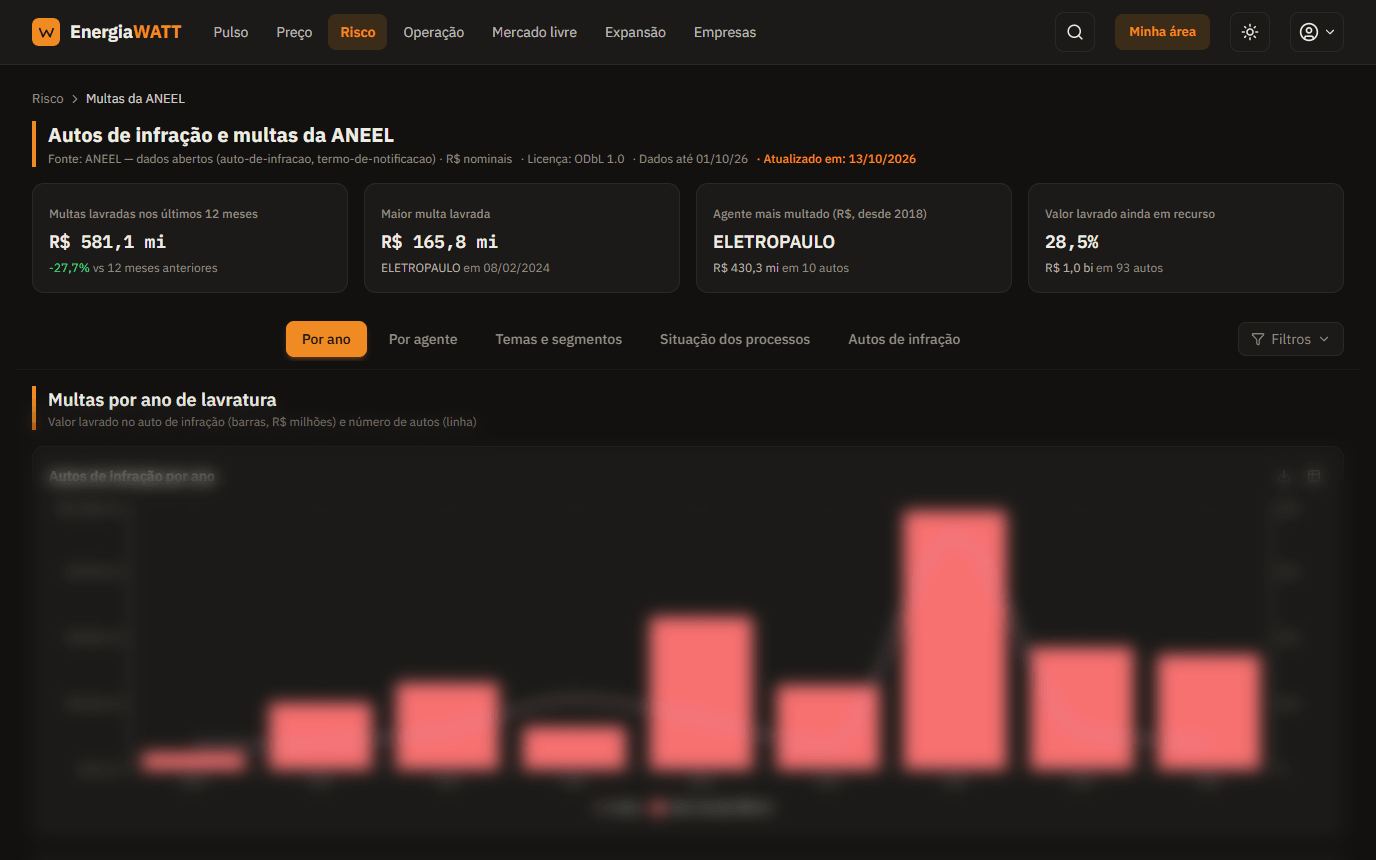Click the chart table view icon
Viewport: 1376px width, 860px height.
(1314, 476)
